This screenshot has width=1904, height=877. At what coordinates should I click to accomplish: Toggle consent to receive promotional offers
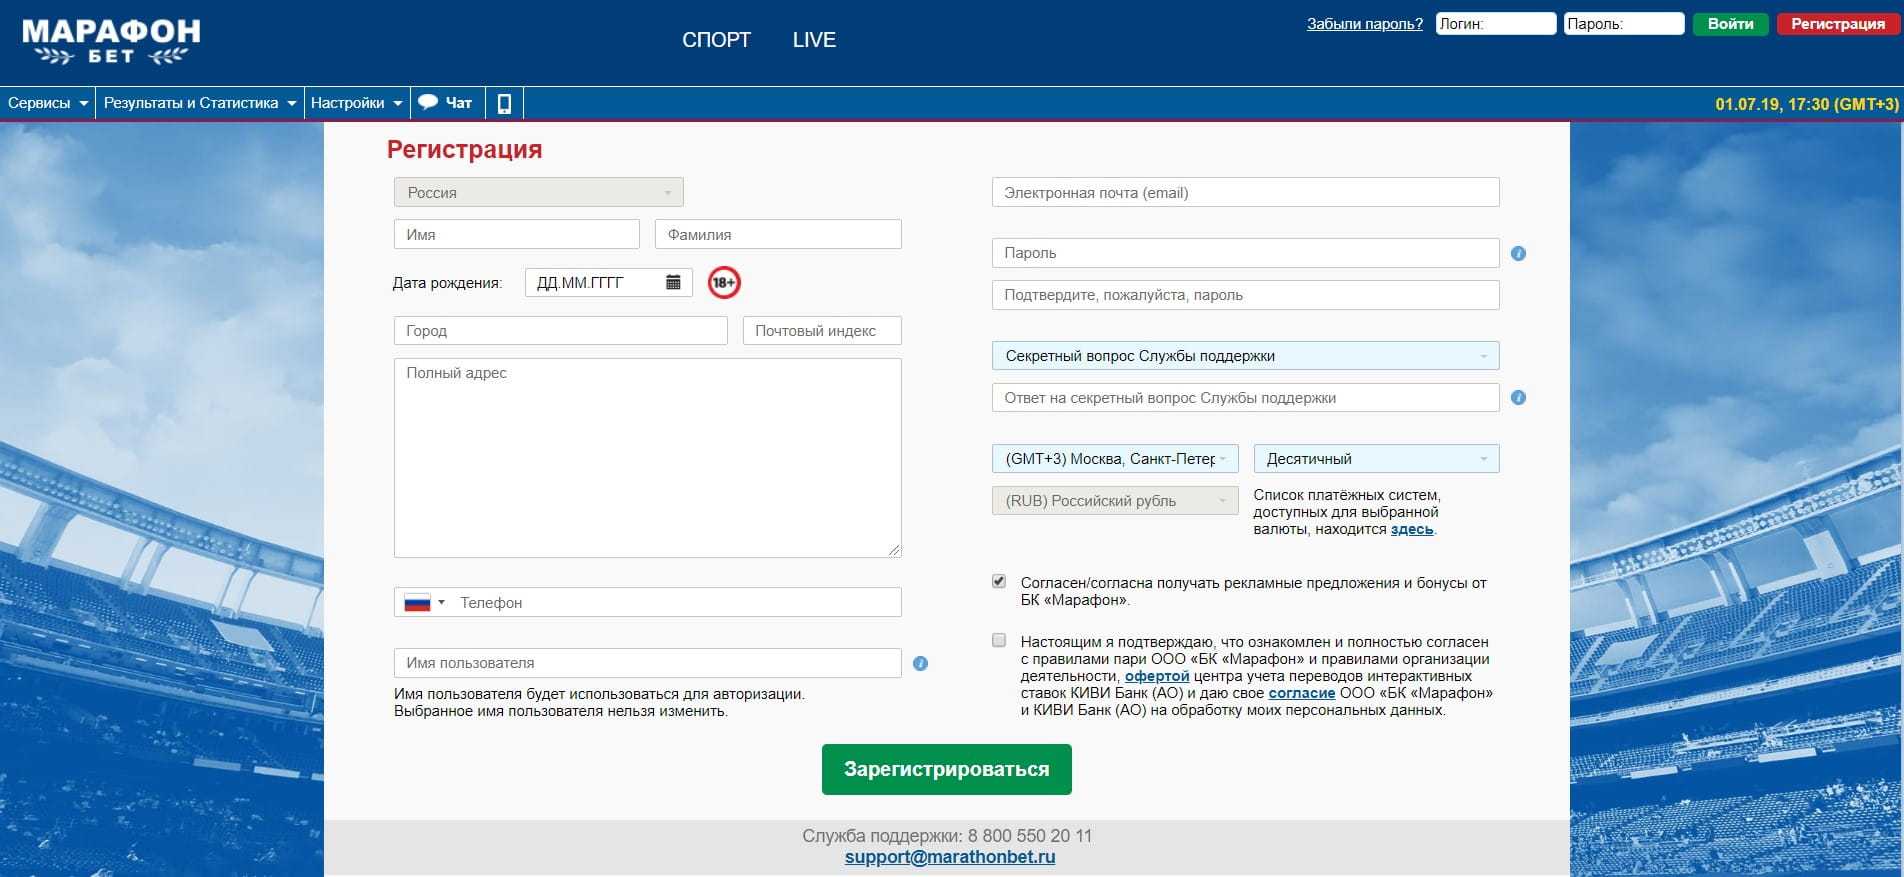[999, 581]
